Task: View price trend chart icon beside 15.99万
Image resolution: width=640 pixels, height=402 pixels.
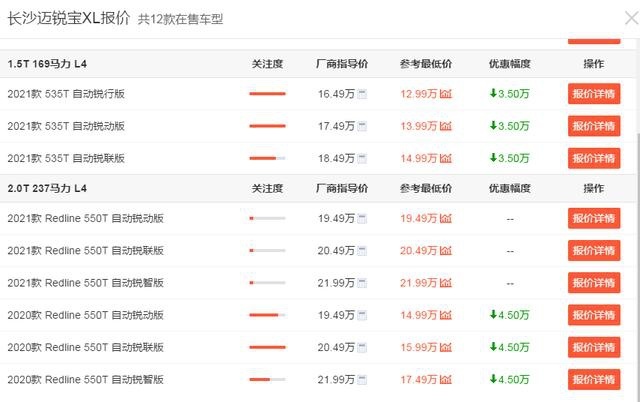Action: (x=446, y=347)
